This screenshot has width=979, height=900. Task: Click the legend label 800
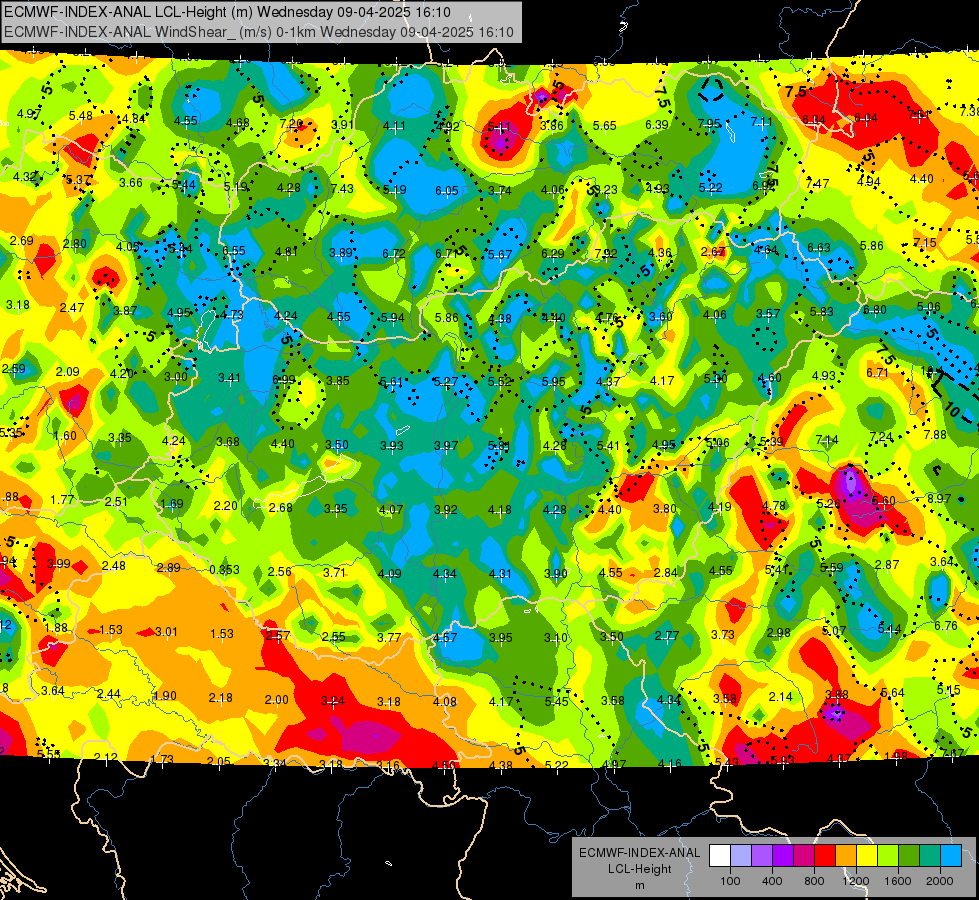814,881
